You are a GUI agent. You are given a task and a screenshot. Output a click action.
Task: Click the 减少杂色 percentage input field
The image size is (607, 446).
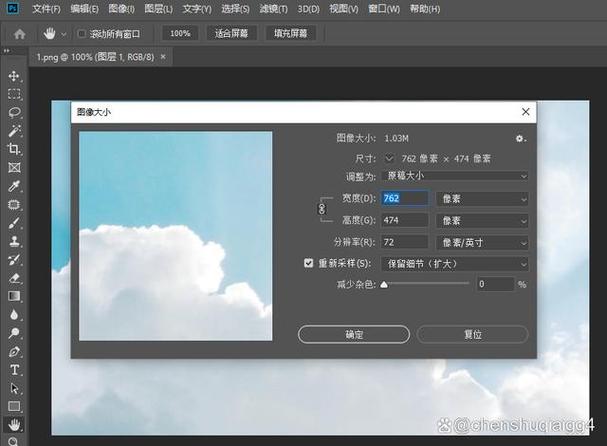click(496, 284)
